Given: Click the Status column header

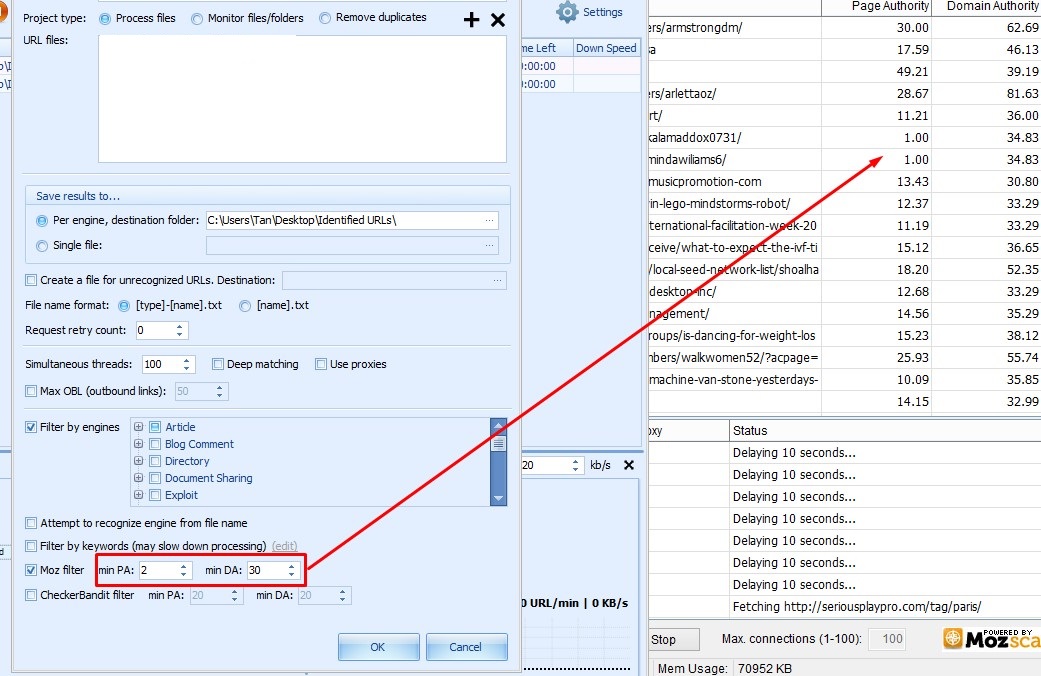Looking at the screenshot, I should tap(885, 430).
